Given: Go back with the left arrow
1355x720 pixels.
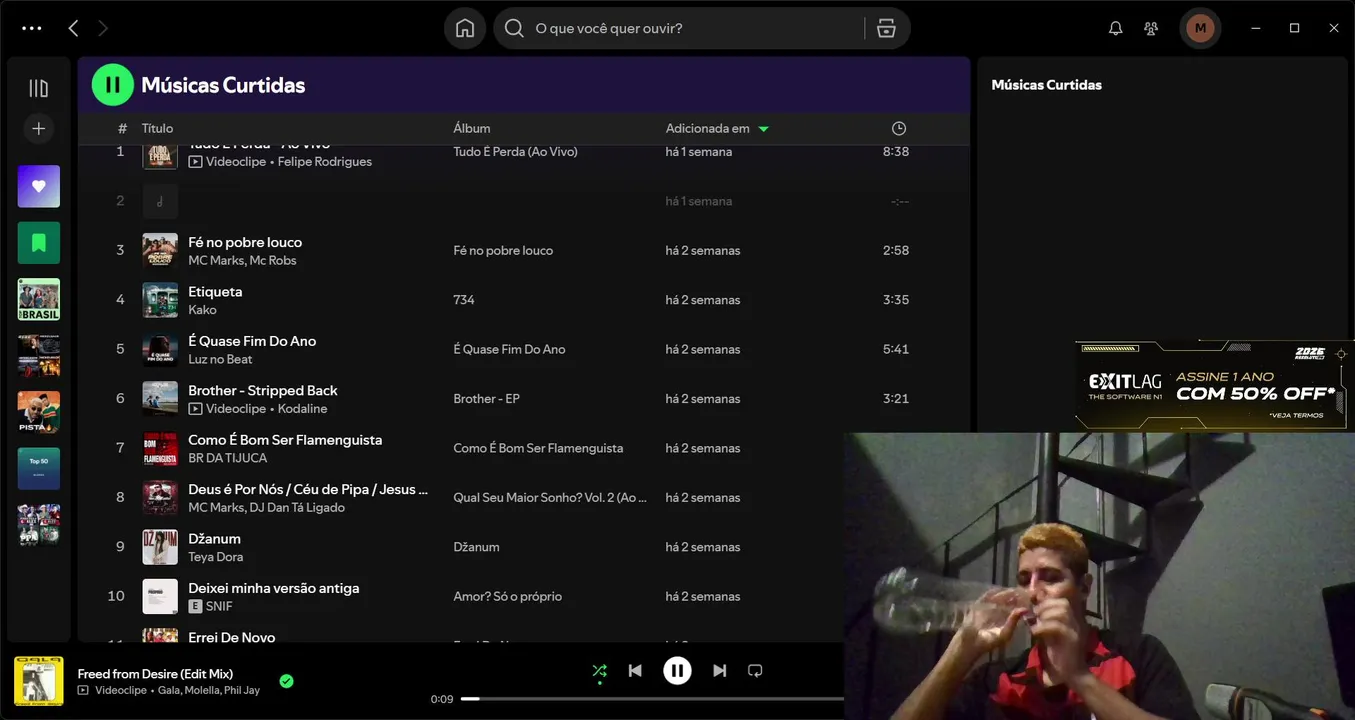Looking at the screenshot, I should tap(73, 28).
